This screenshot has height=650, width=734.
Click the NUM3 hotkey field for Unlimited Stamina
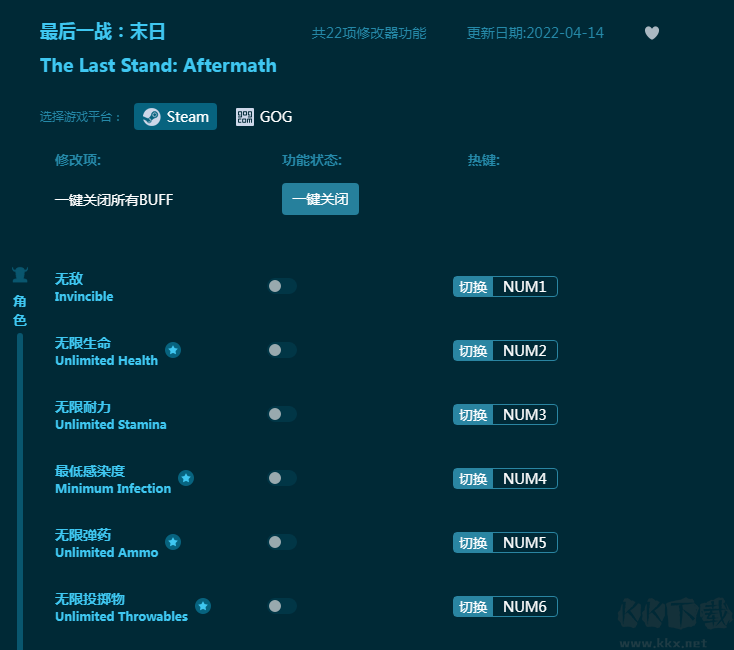coord(525,415)
